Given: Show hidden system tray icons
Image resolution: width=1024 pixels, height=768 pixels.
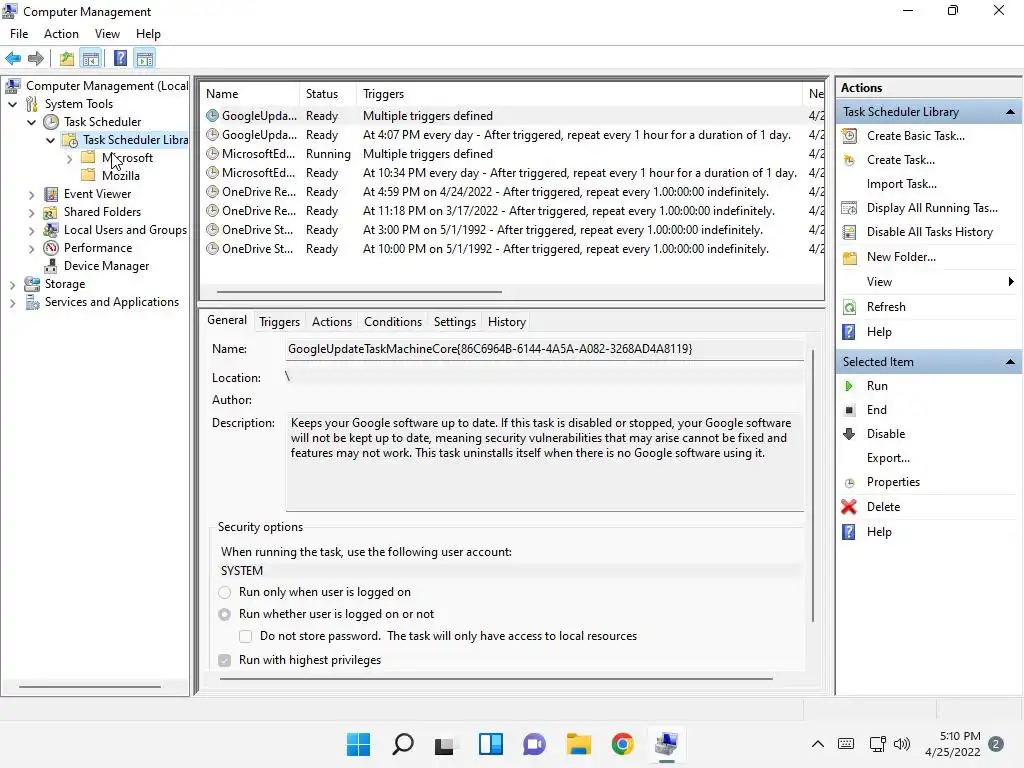Looking at the screenshot, I should [817, 744].
